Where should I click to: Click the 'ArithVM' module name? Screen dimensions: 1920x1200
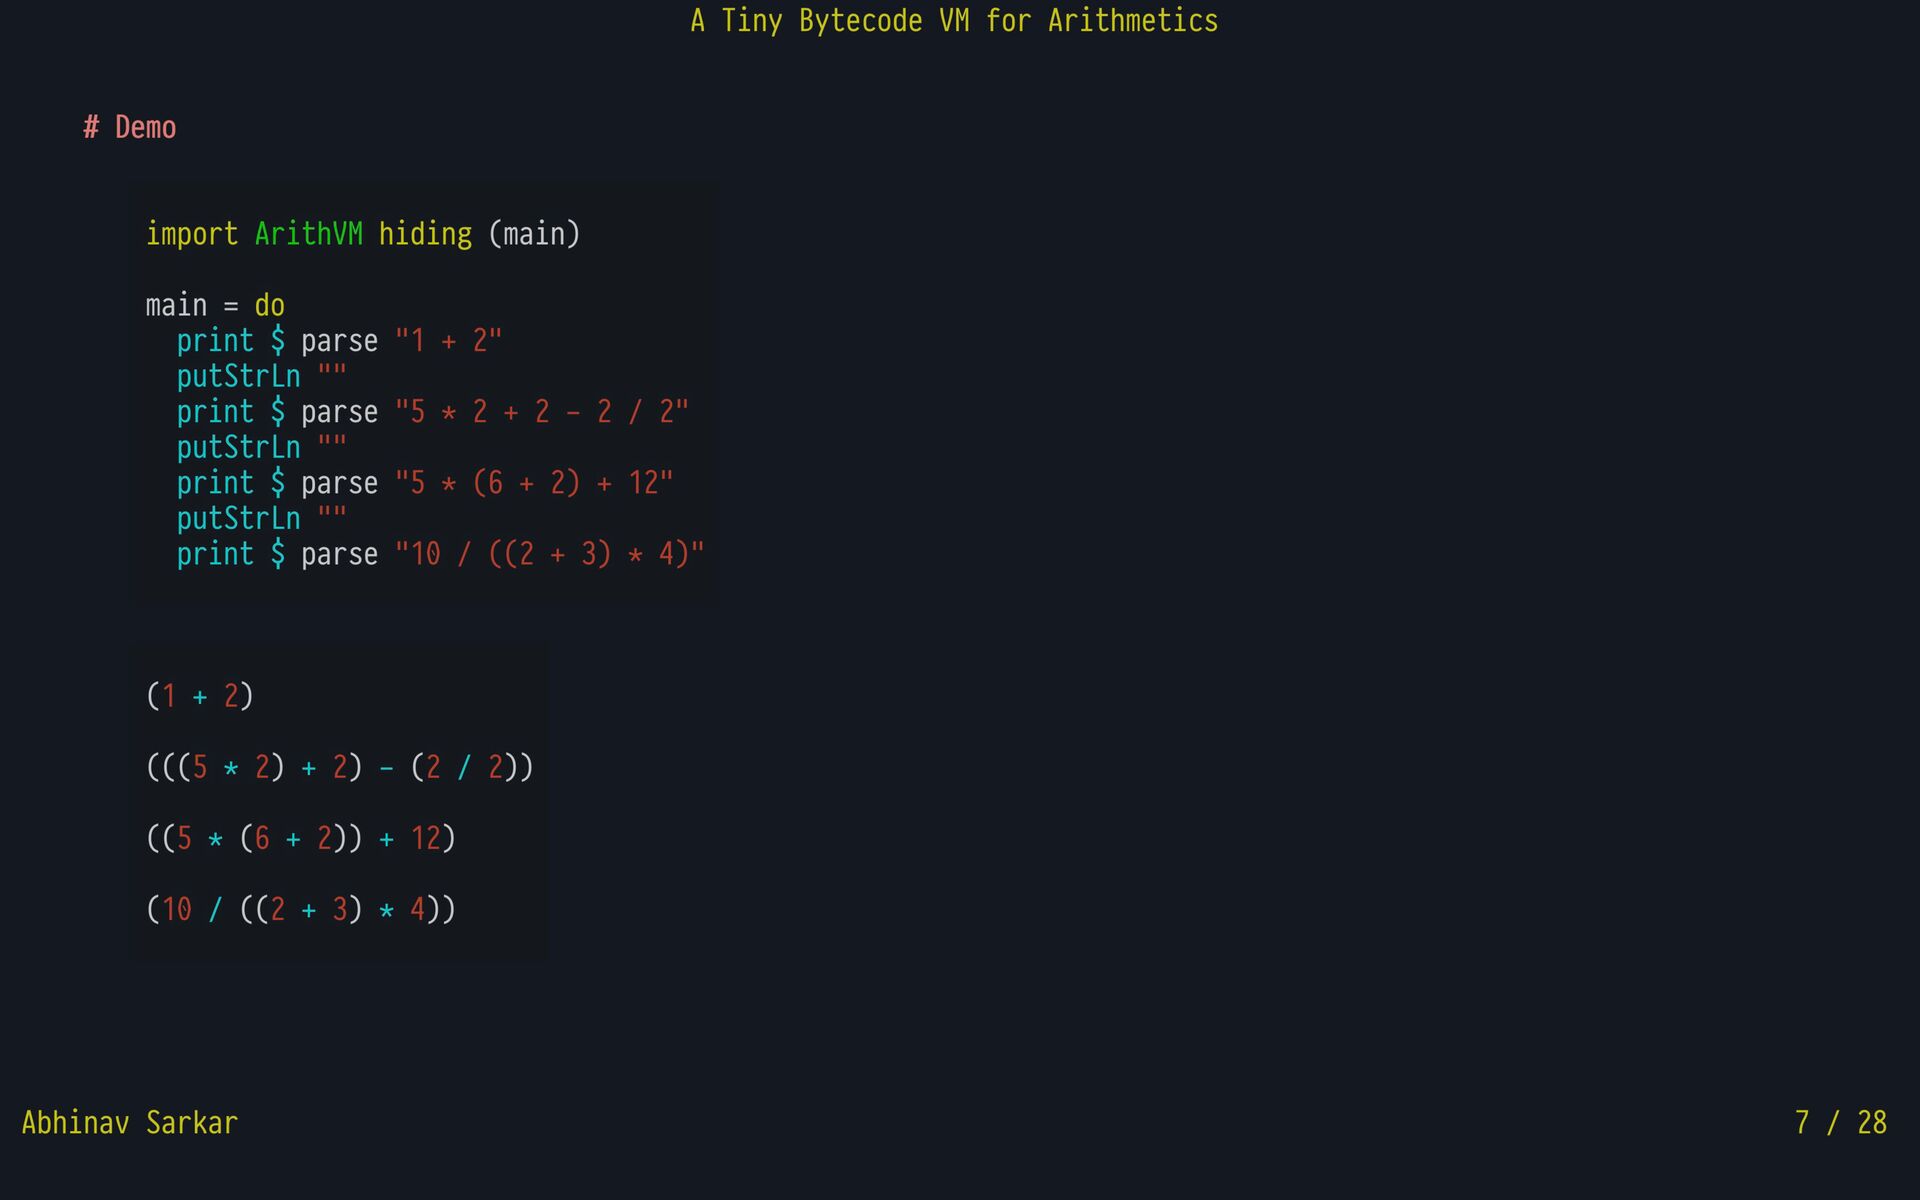coord(308,234)
